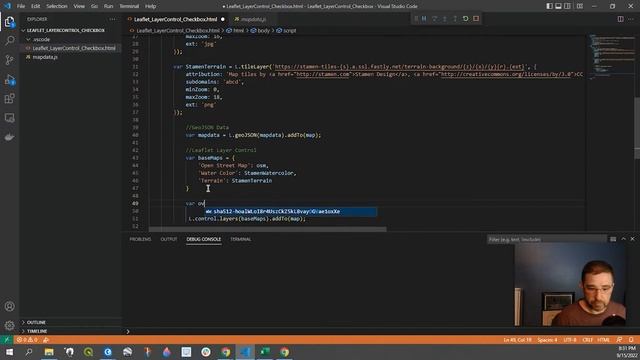This screenshot has height=360, width=640.
Task: Click the Filter input in debug console
Action: [547, 239]
